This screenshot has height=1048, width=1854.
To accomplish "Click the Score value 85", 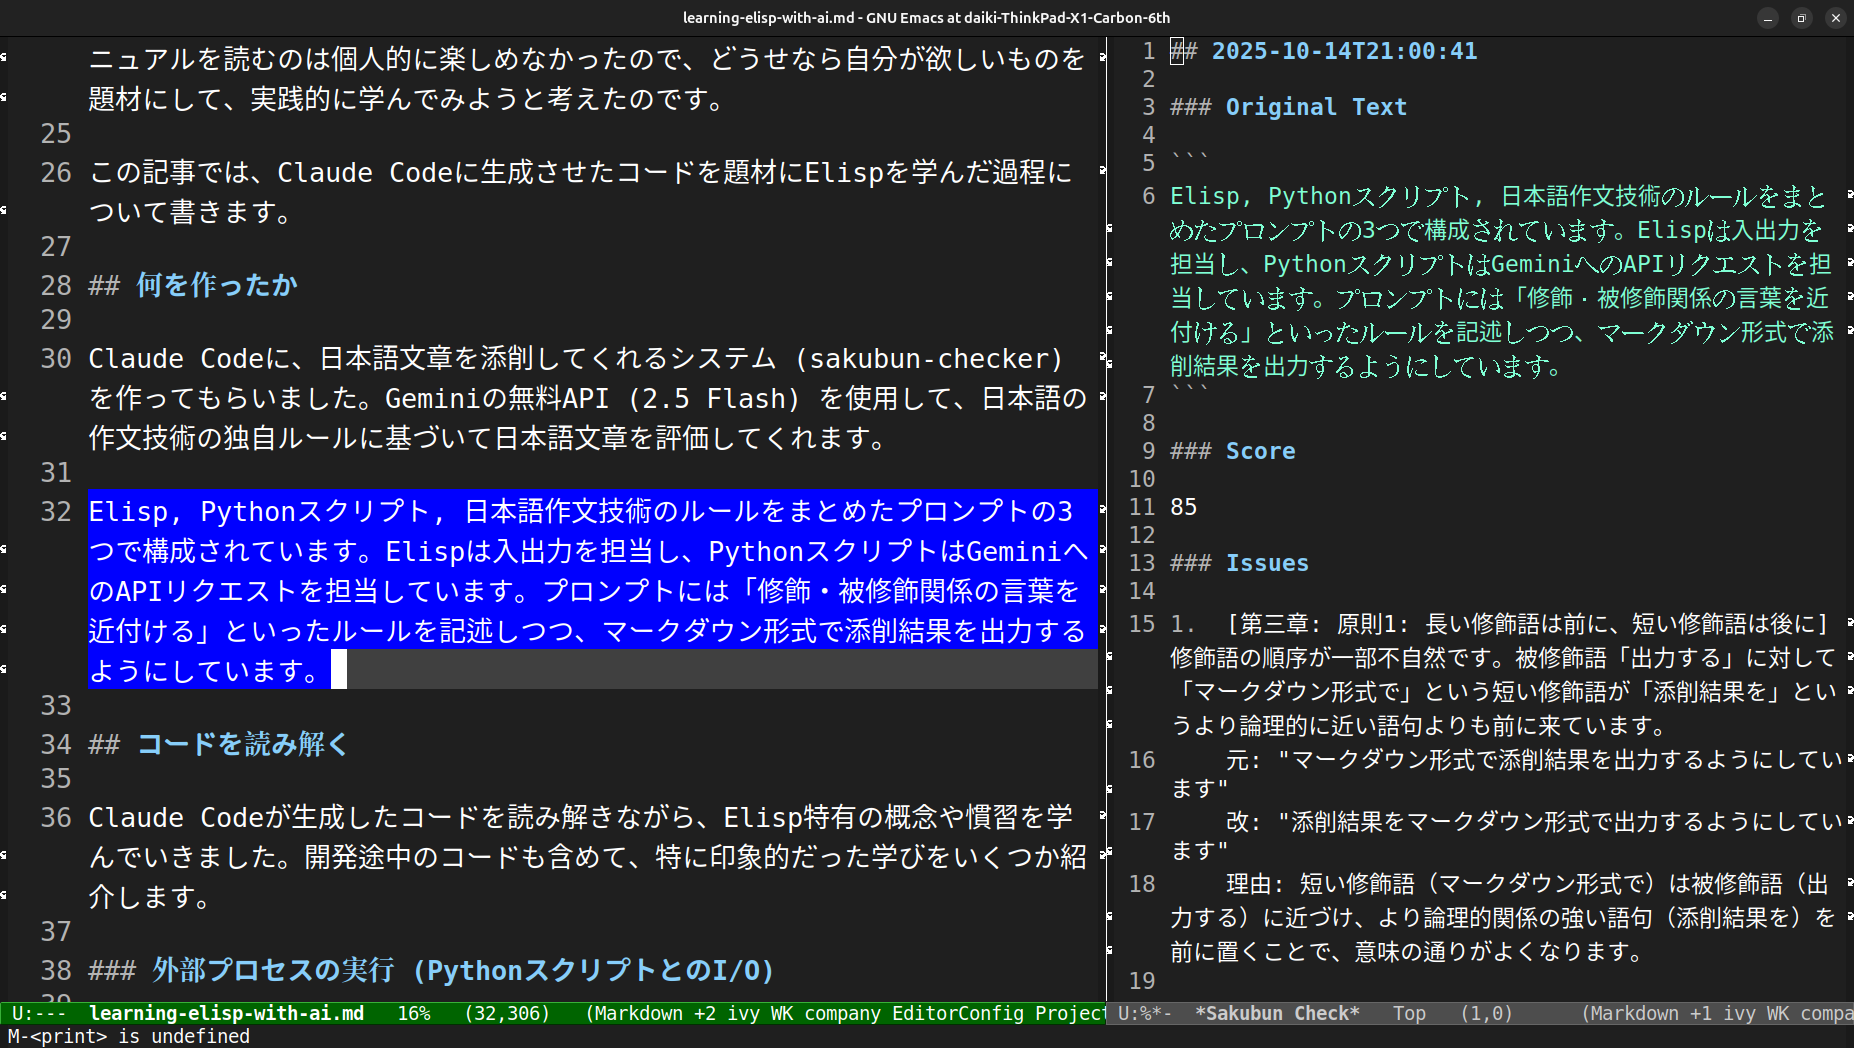I will (x=1183, y=507).
